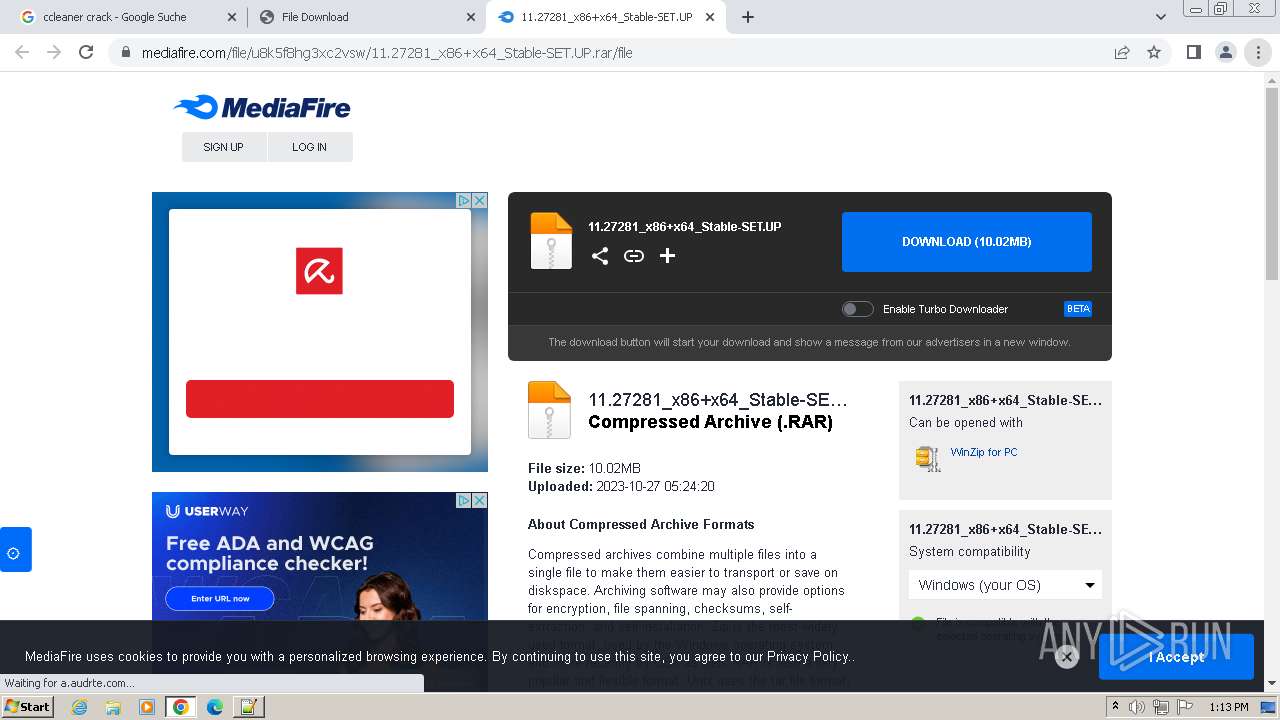Click the address bar URL
This screenshot has height=720, width=1280.
pos(387,53)
